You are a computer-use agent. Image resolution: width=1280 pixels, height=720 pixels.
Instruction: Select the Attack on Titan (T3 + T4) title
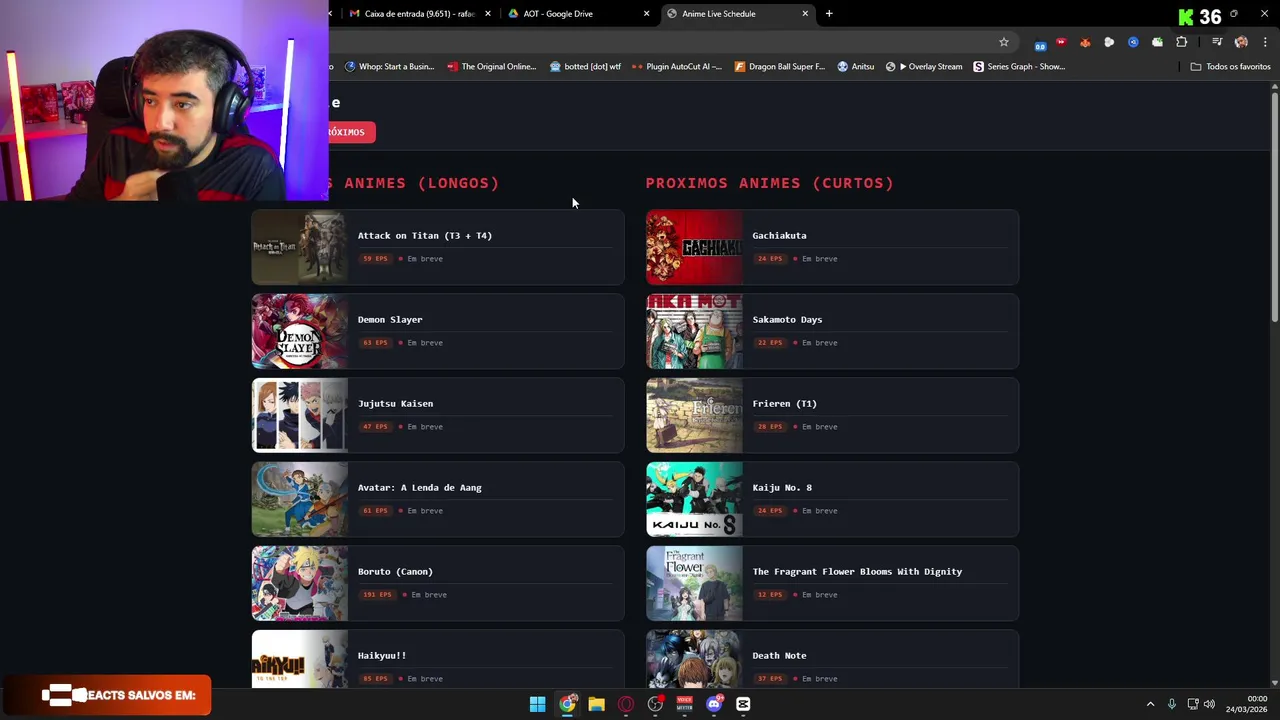425,236
